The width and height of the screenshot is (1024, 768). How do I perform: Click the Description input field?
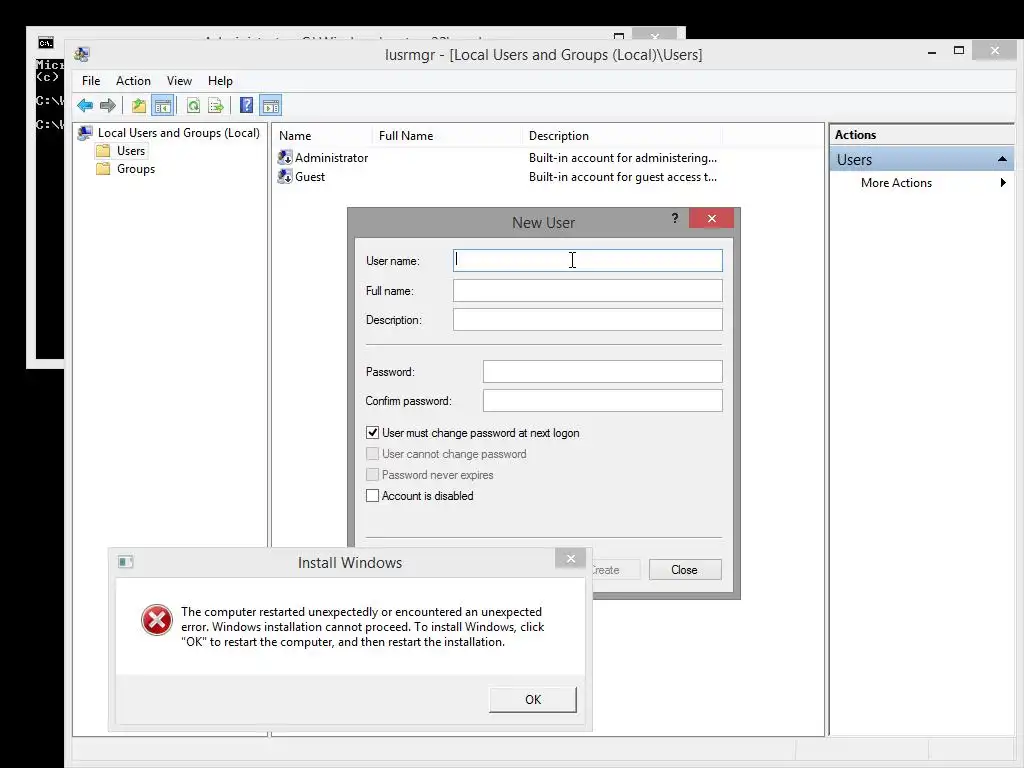pos(588,319)
